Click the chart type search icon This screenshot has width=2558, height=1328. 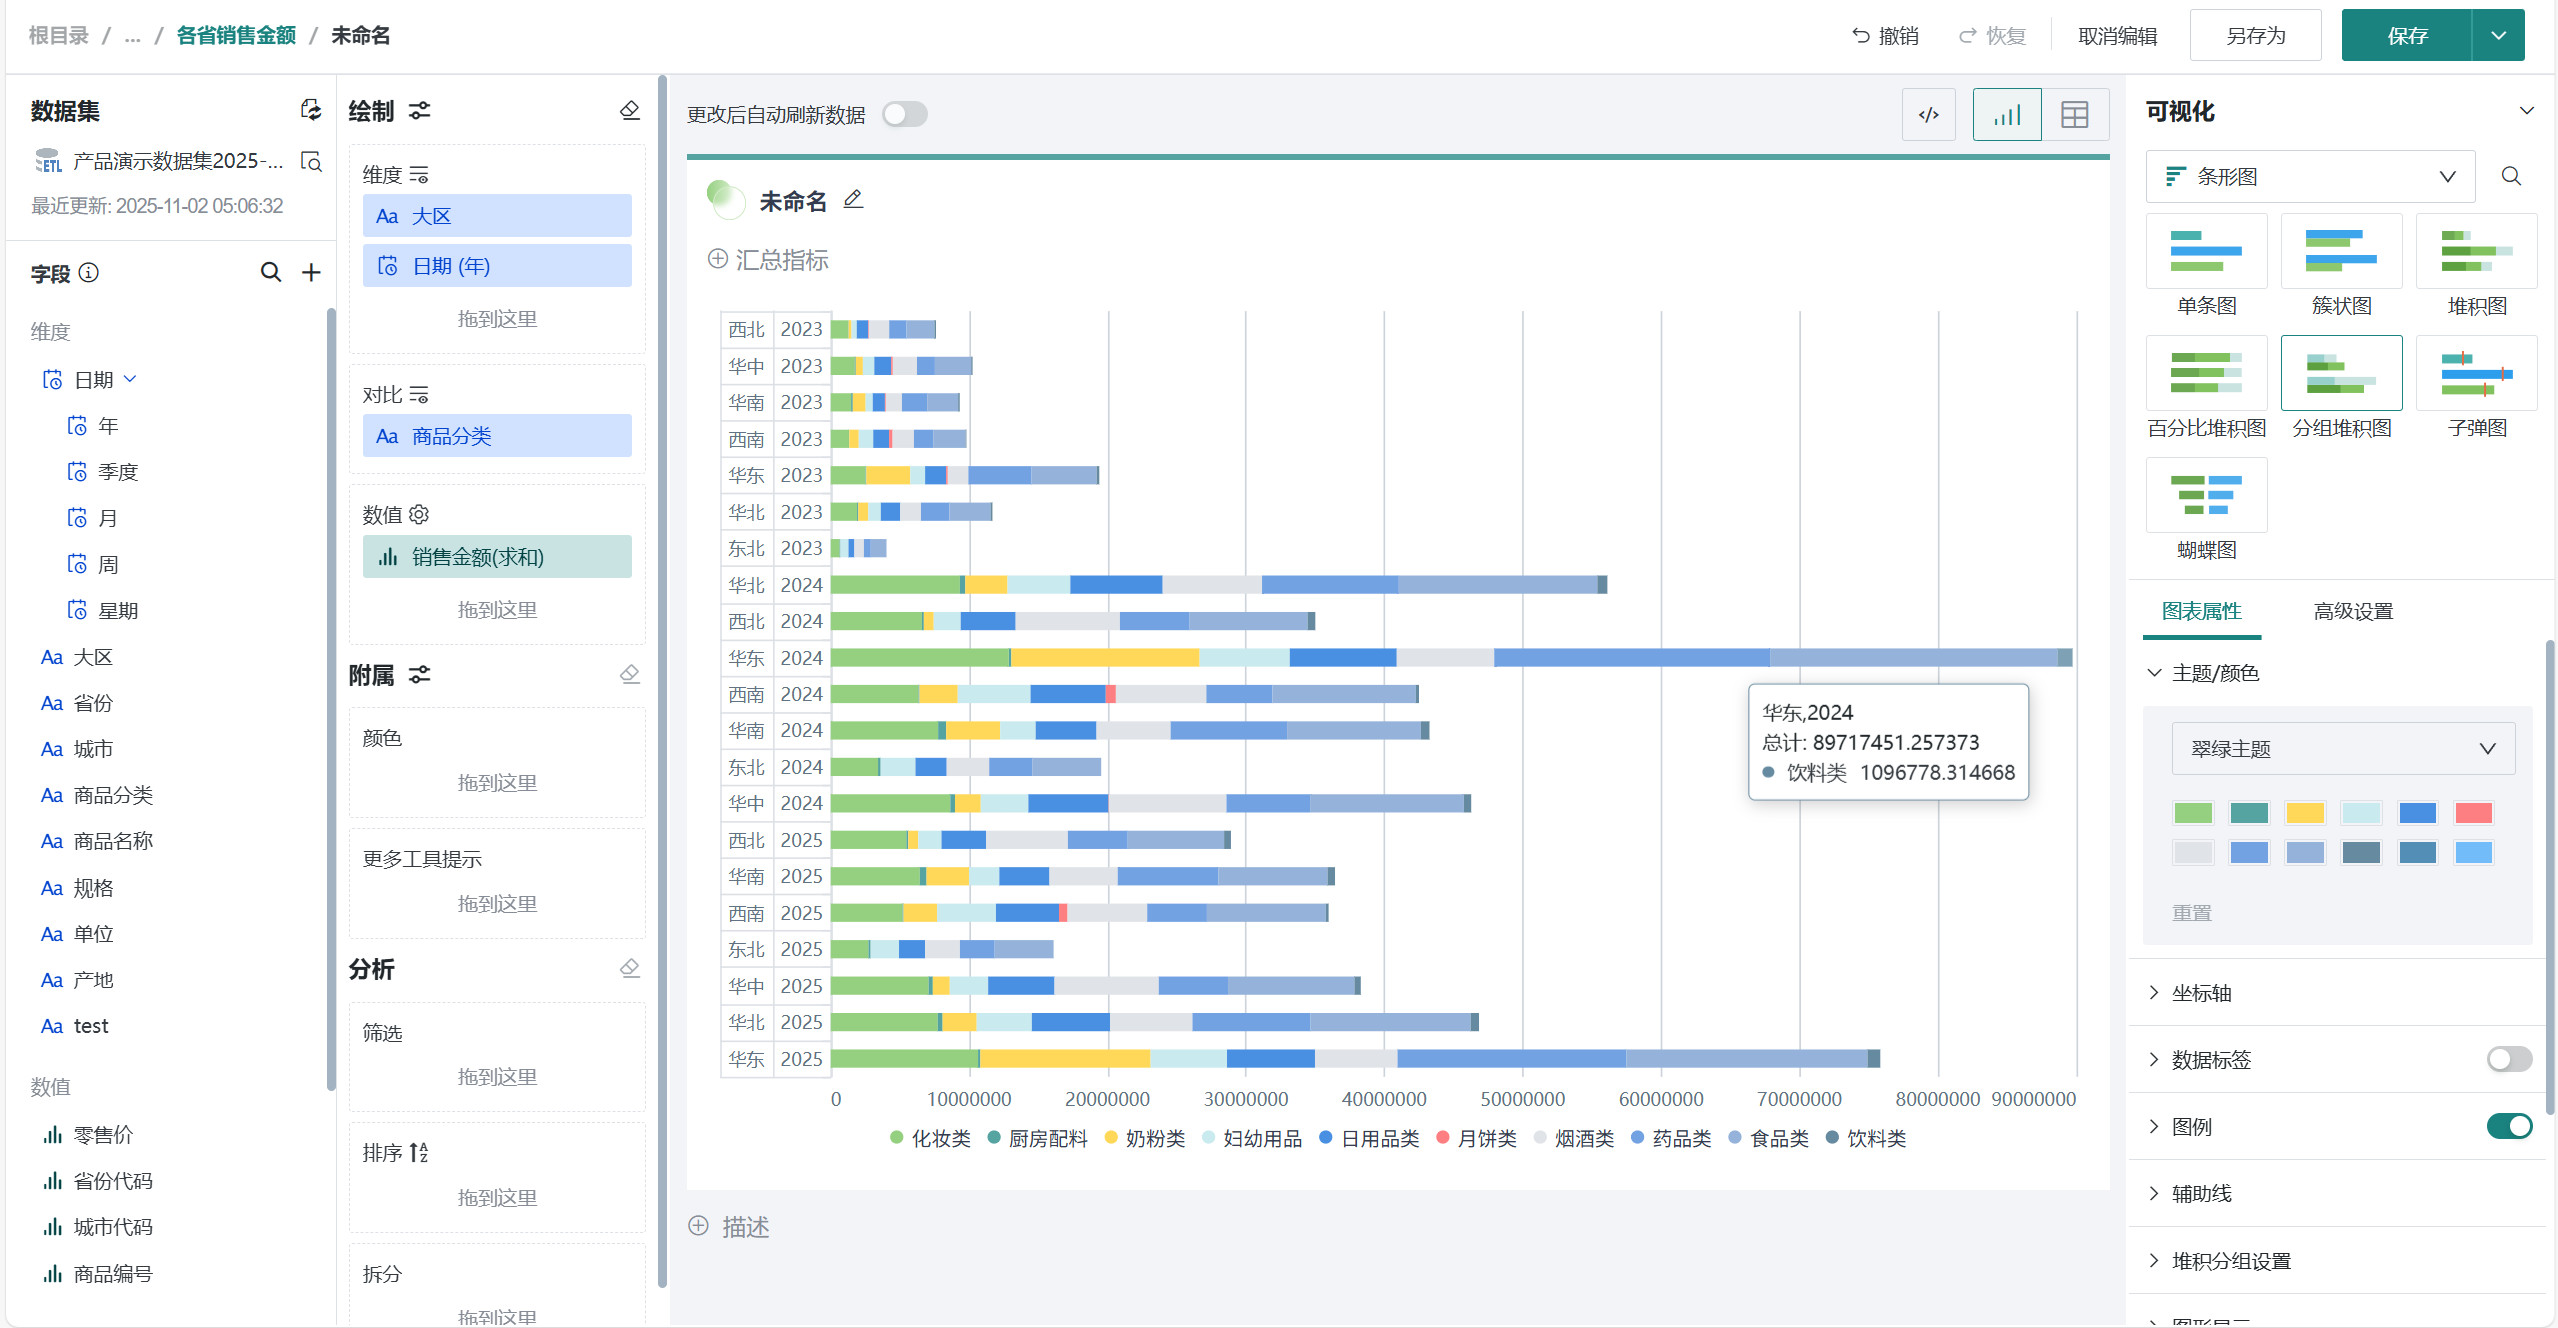(x=2510, y=176)
